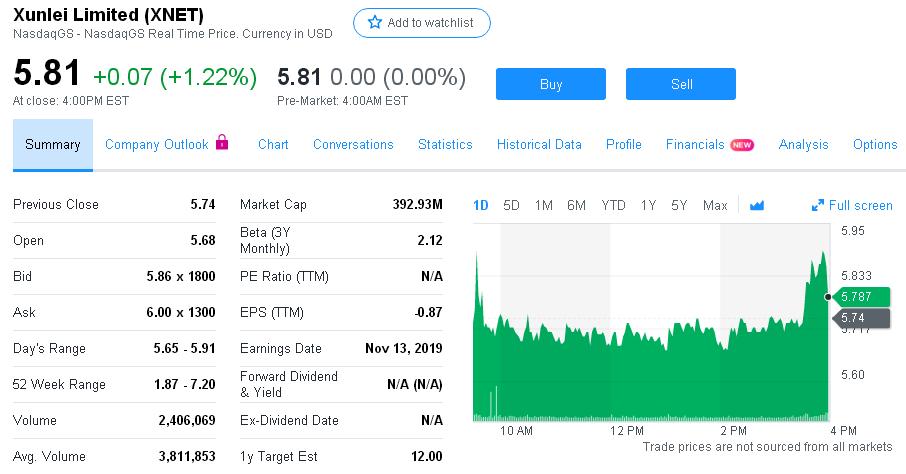Click the Previous Close value 5.74
This screenshot has height=474, width=906.
pos(203,204)
